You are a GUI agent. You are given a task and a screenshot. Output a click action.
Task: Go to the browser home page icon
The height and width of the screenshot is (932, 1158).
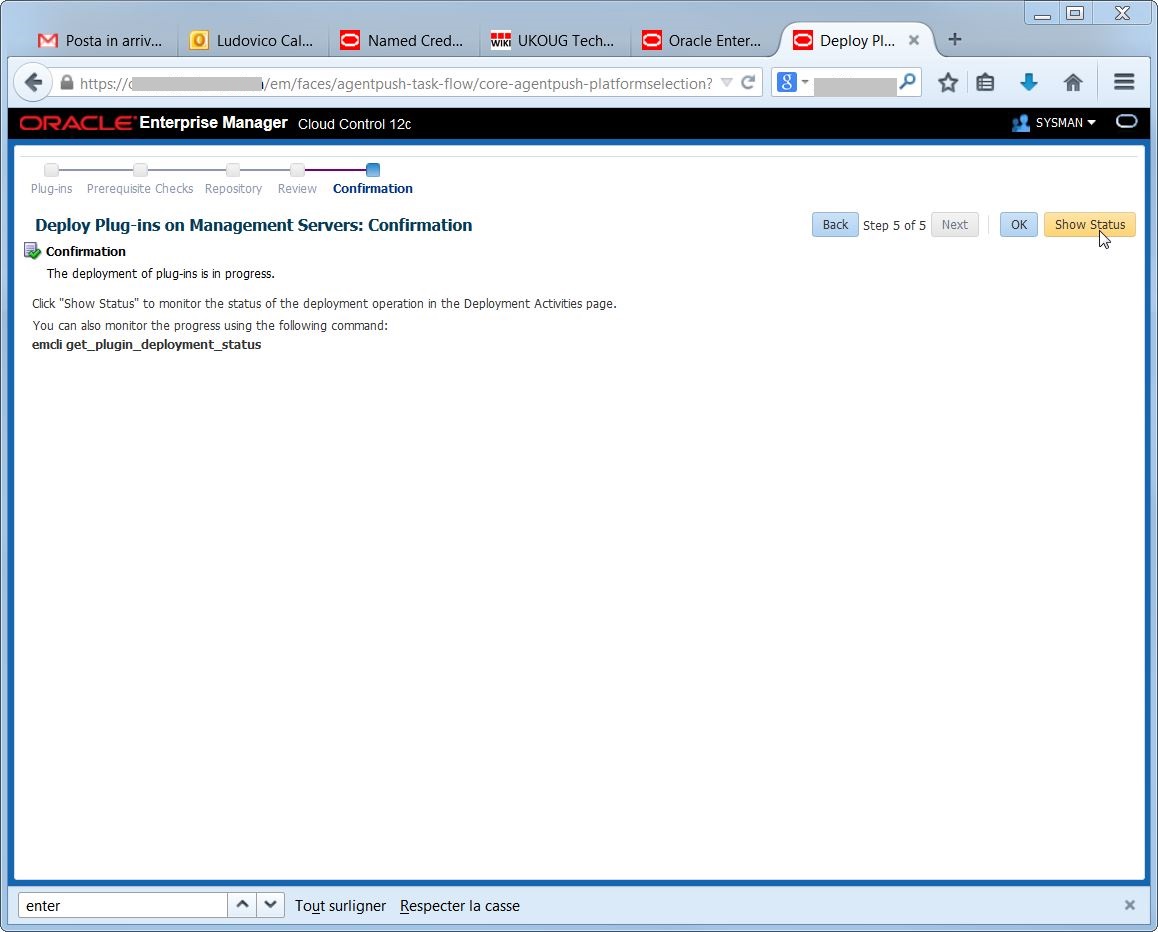(1073, 83)
